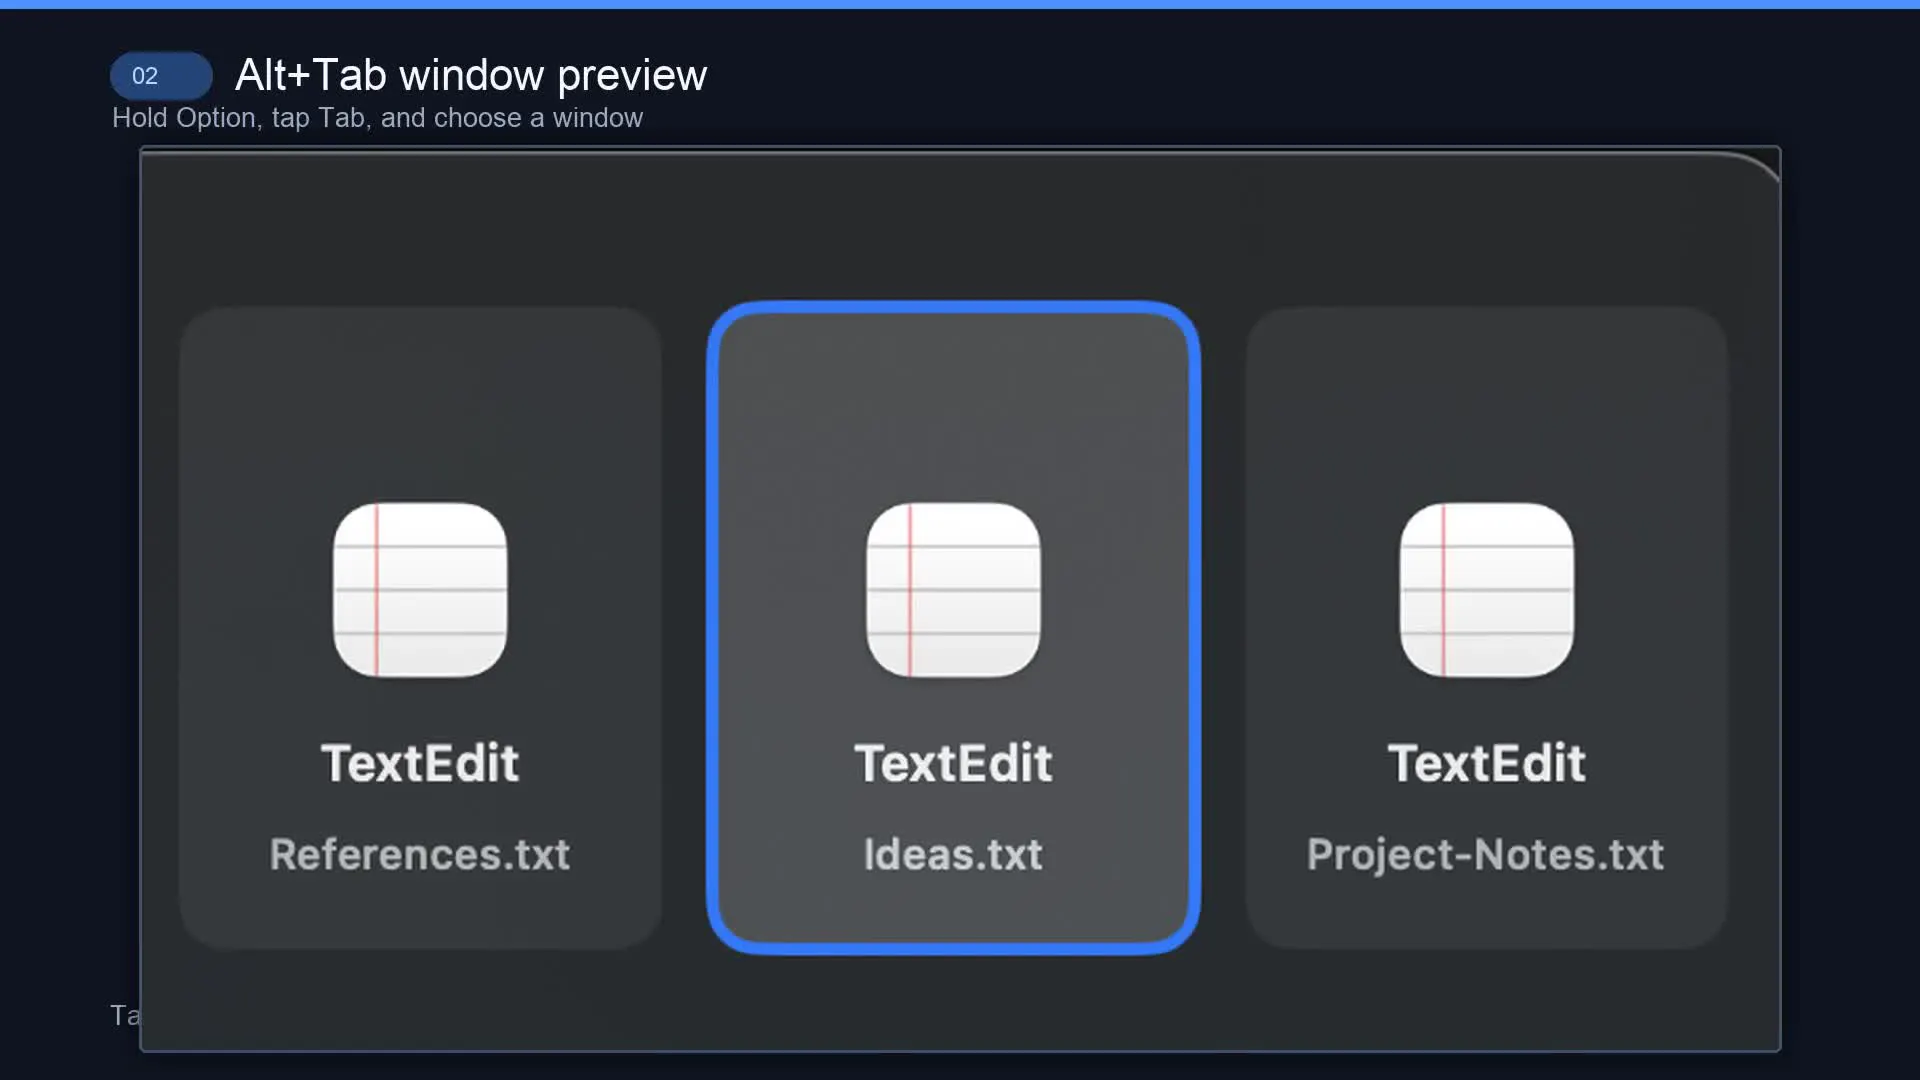
Task: Select the Ideas.txt file name
Action: pos(953,855)
